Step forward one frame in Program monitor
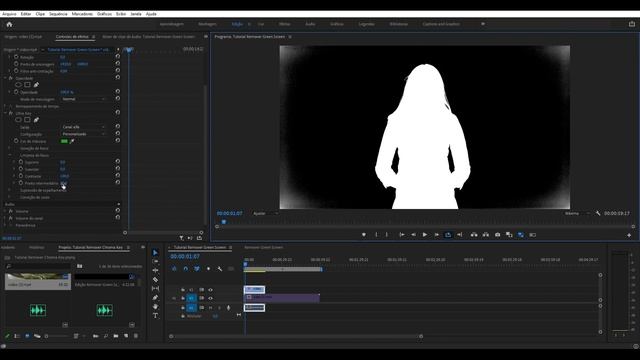Viewport: 640px width, 360px height. (x=436, y=235)
